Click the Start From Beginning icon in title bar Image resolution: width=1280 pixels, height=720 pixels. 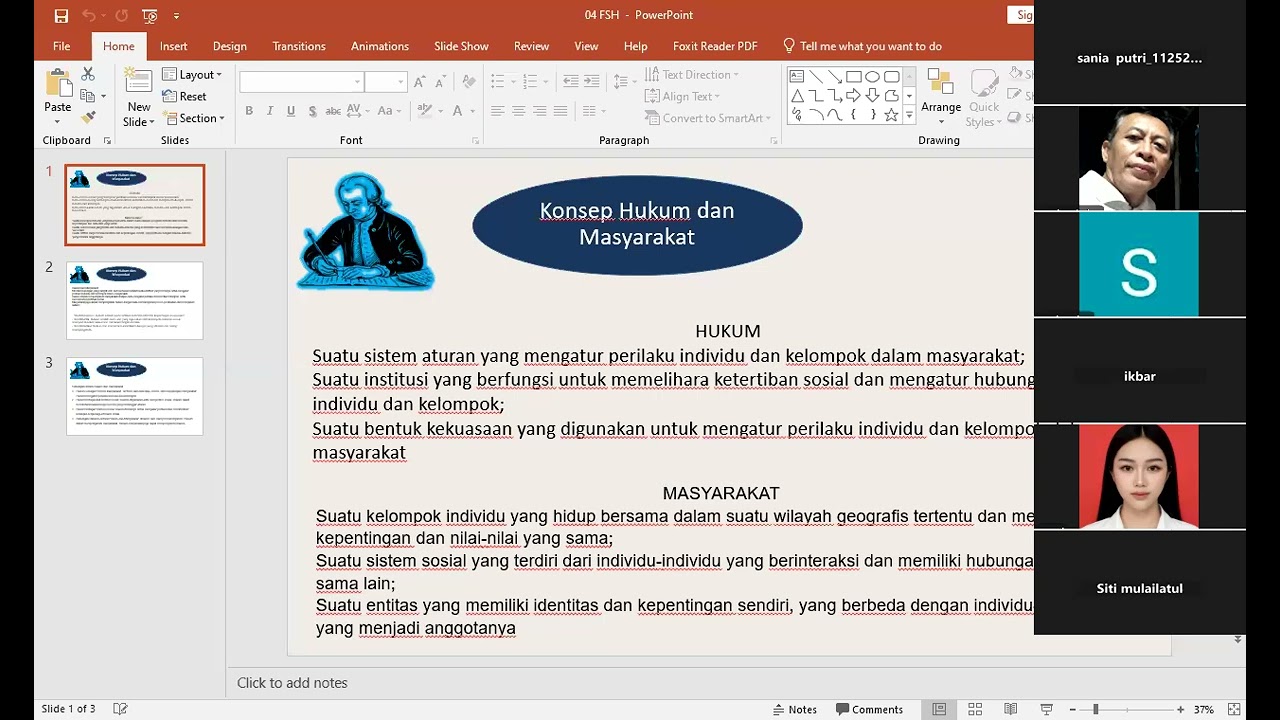pyautogui.click(x=150, y=15)
